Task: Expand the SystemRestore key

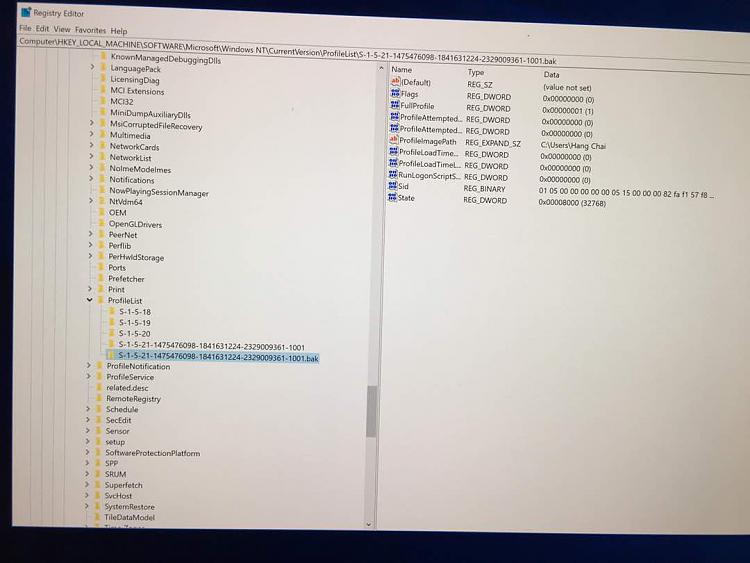Action: (87, 506)
